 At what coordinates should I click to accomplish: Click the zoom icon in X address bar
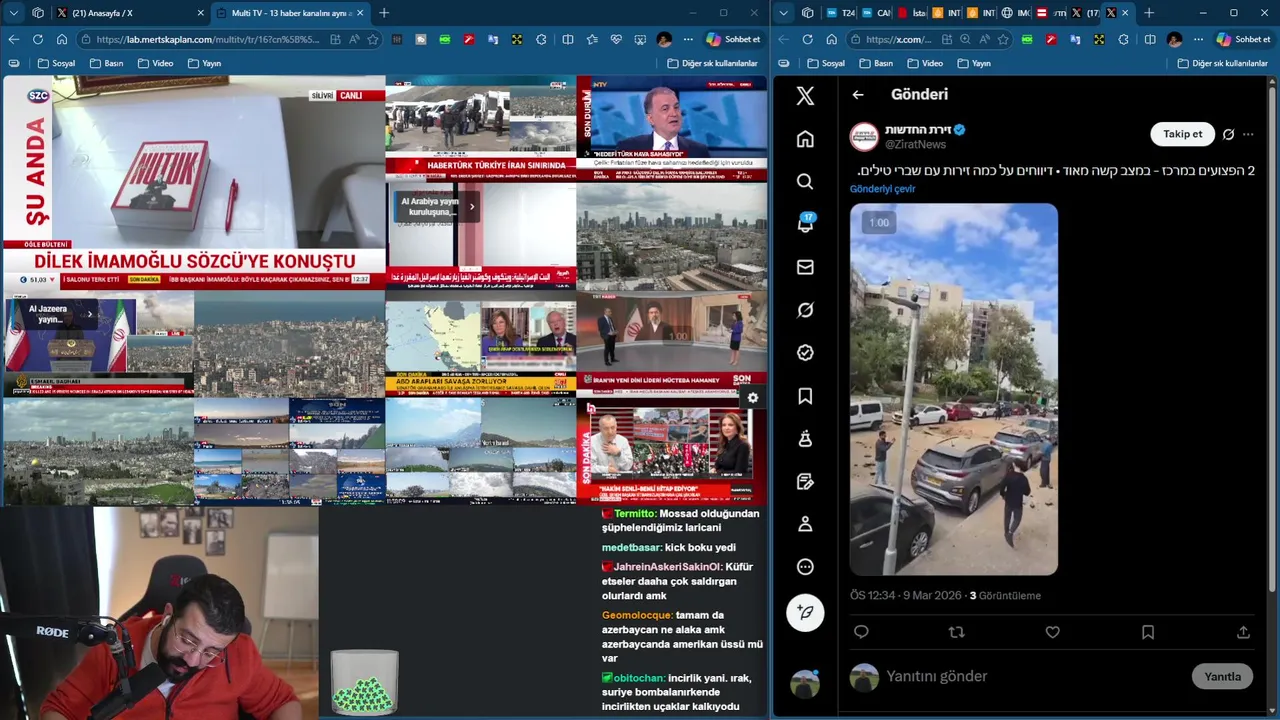click(965, 39)
